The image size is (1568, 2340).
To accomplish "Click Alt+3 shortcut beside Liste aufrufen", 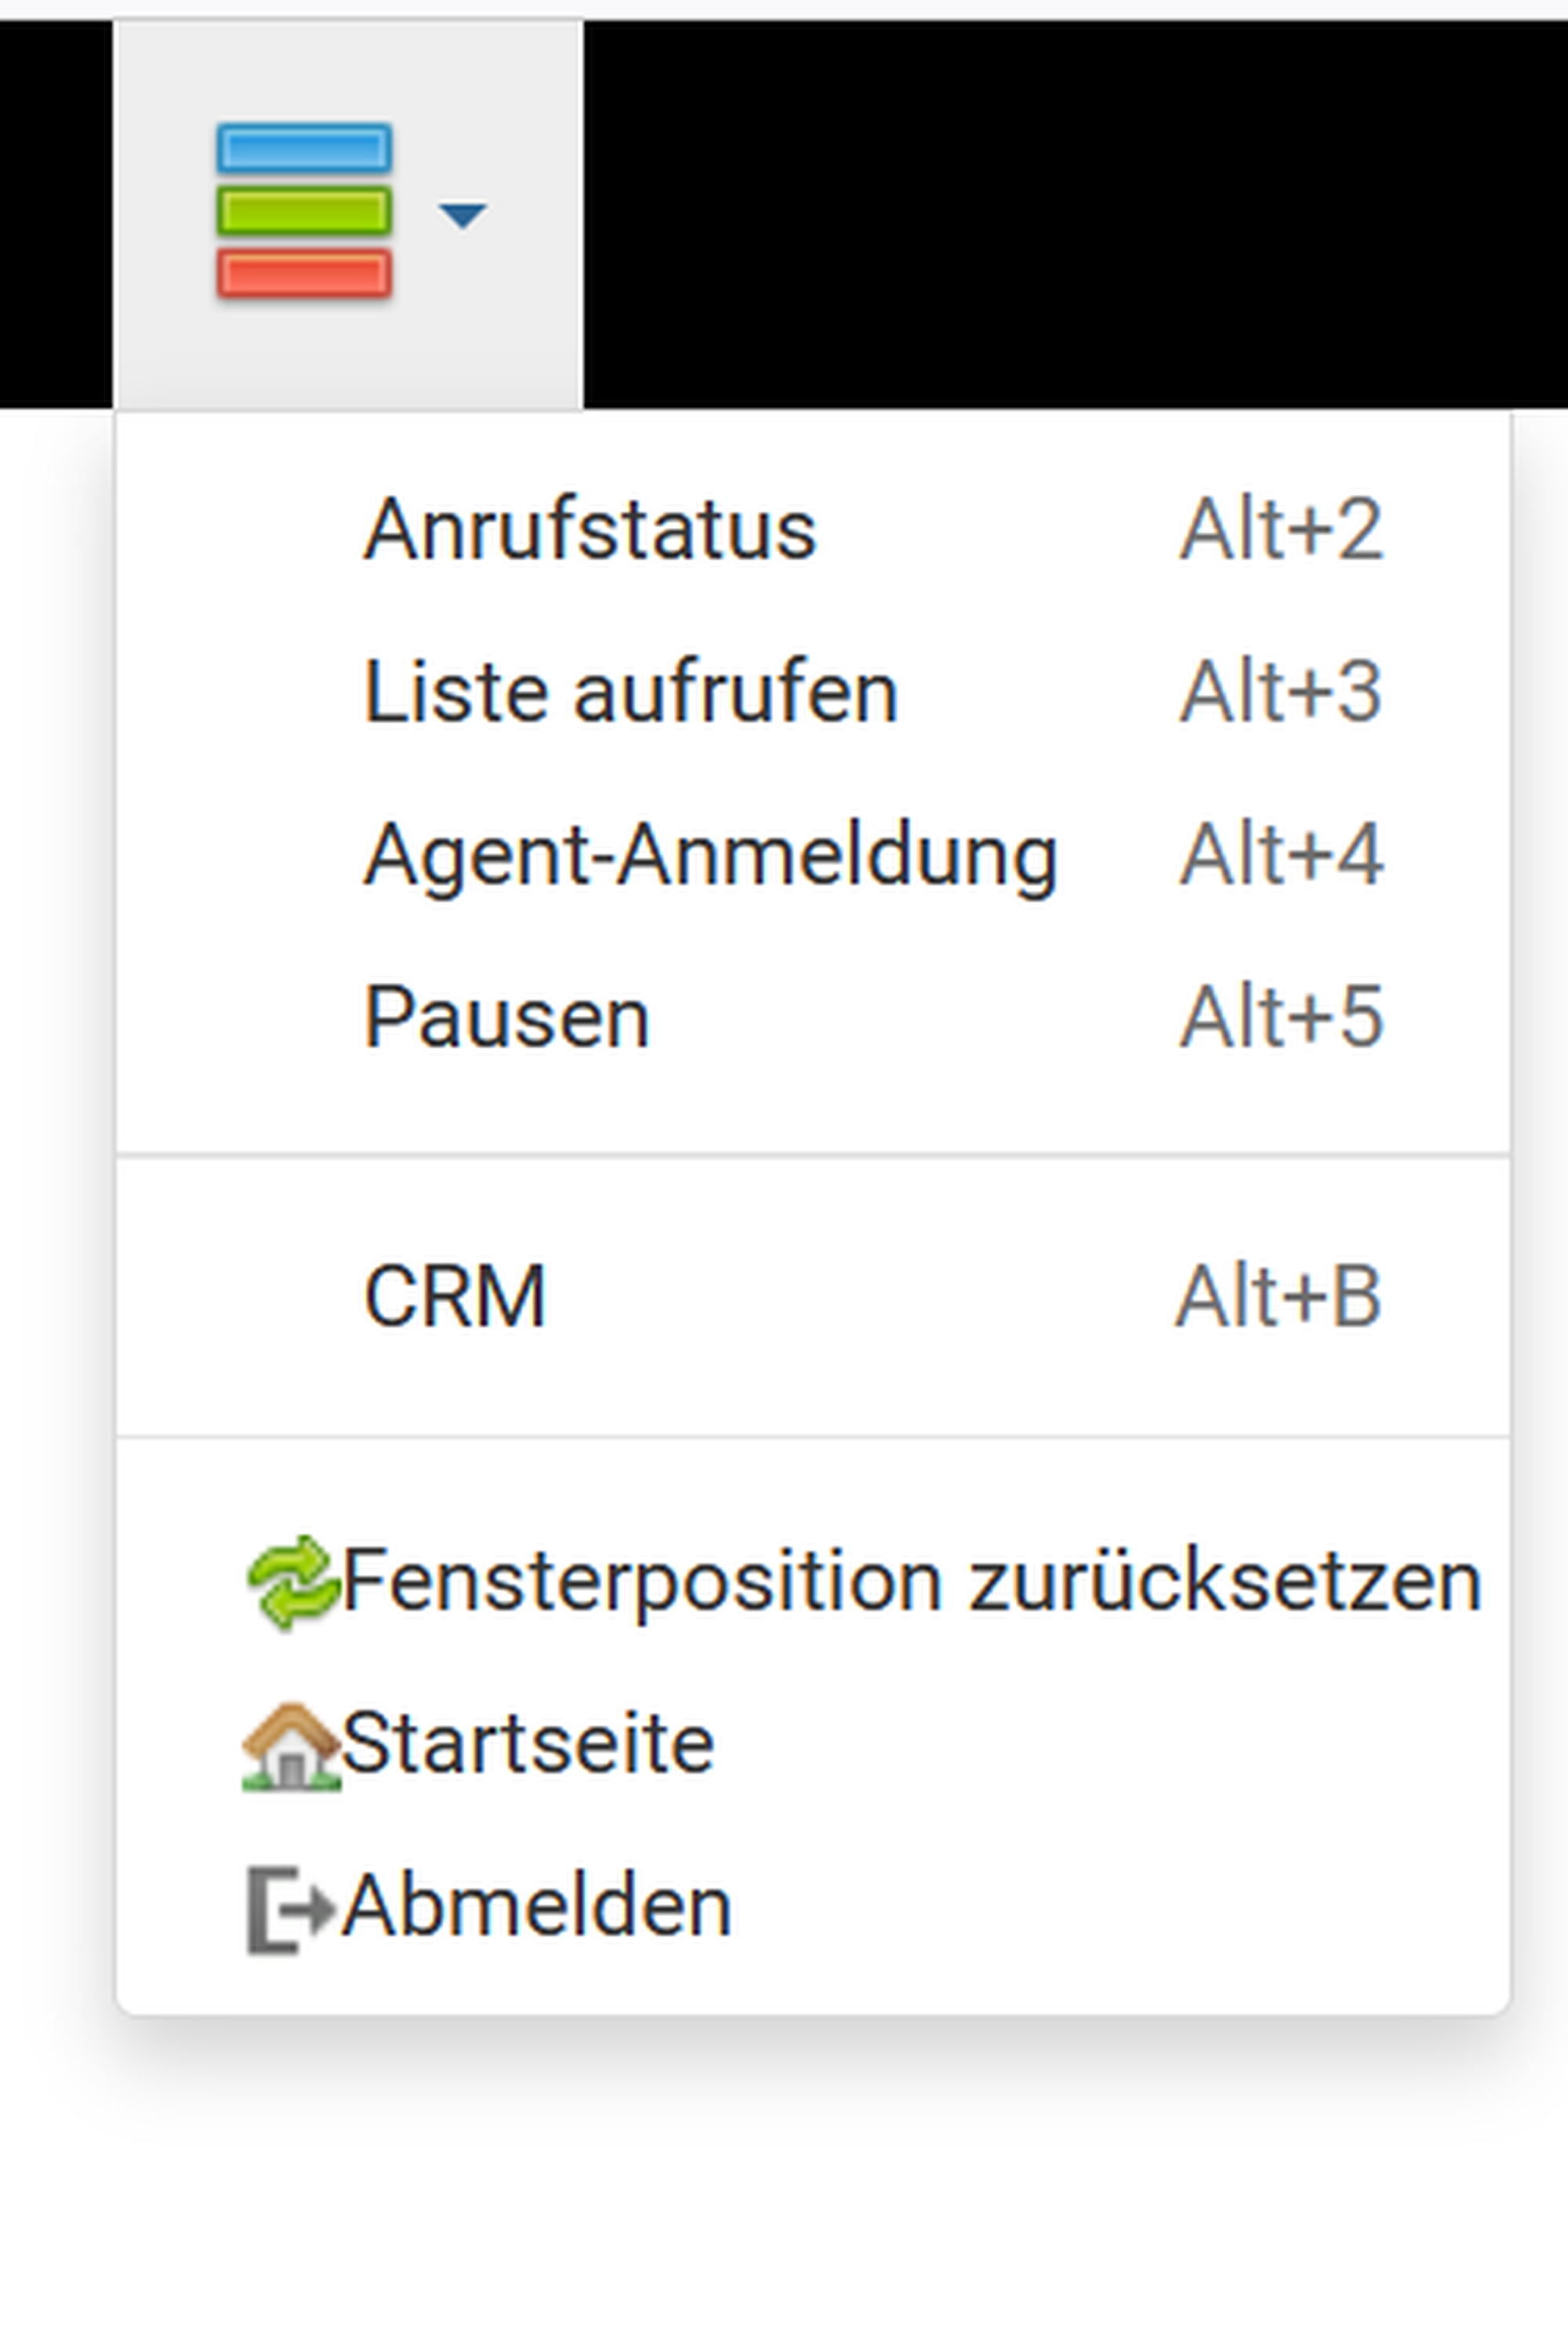I will point(1281,692).
